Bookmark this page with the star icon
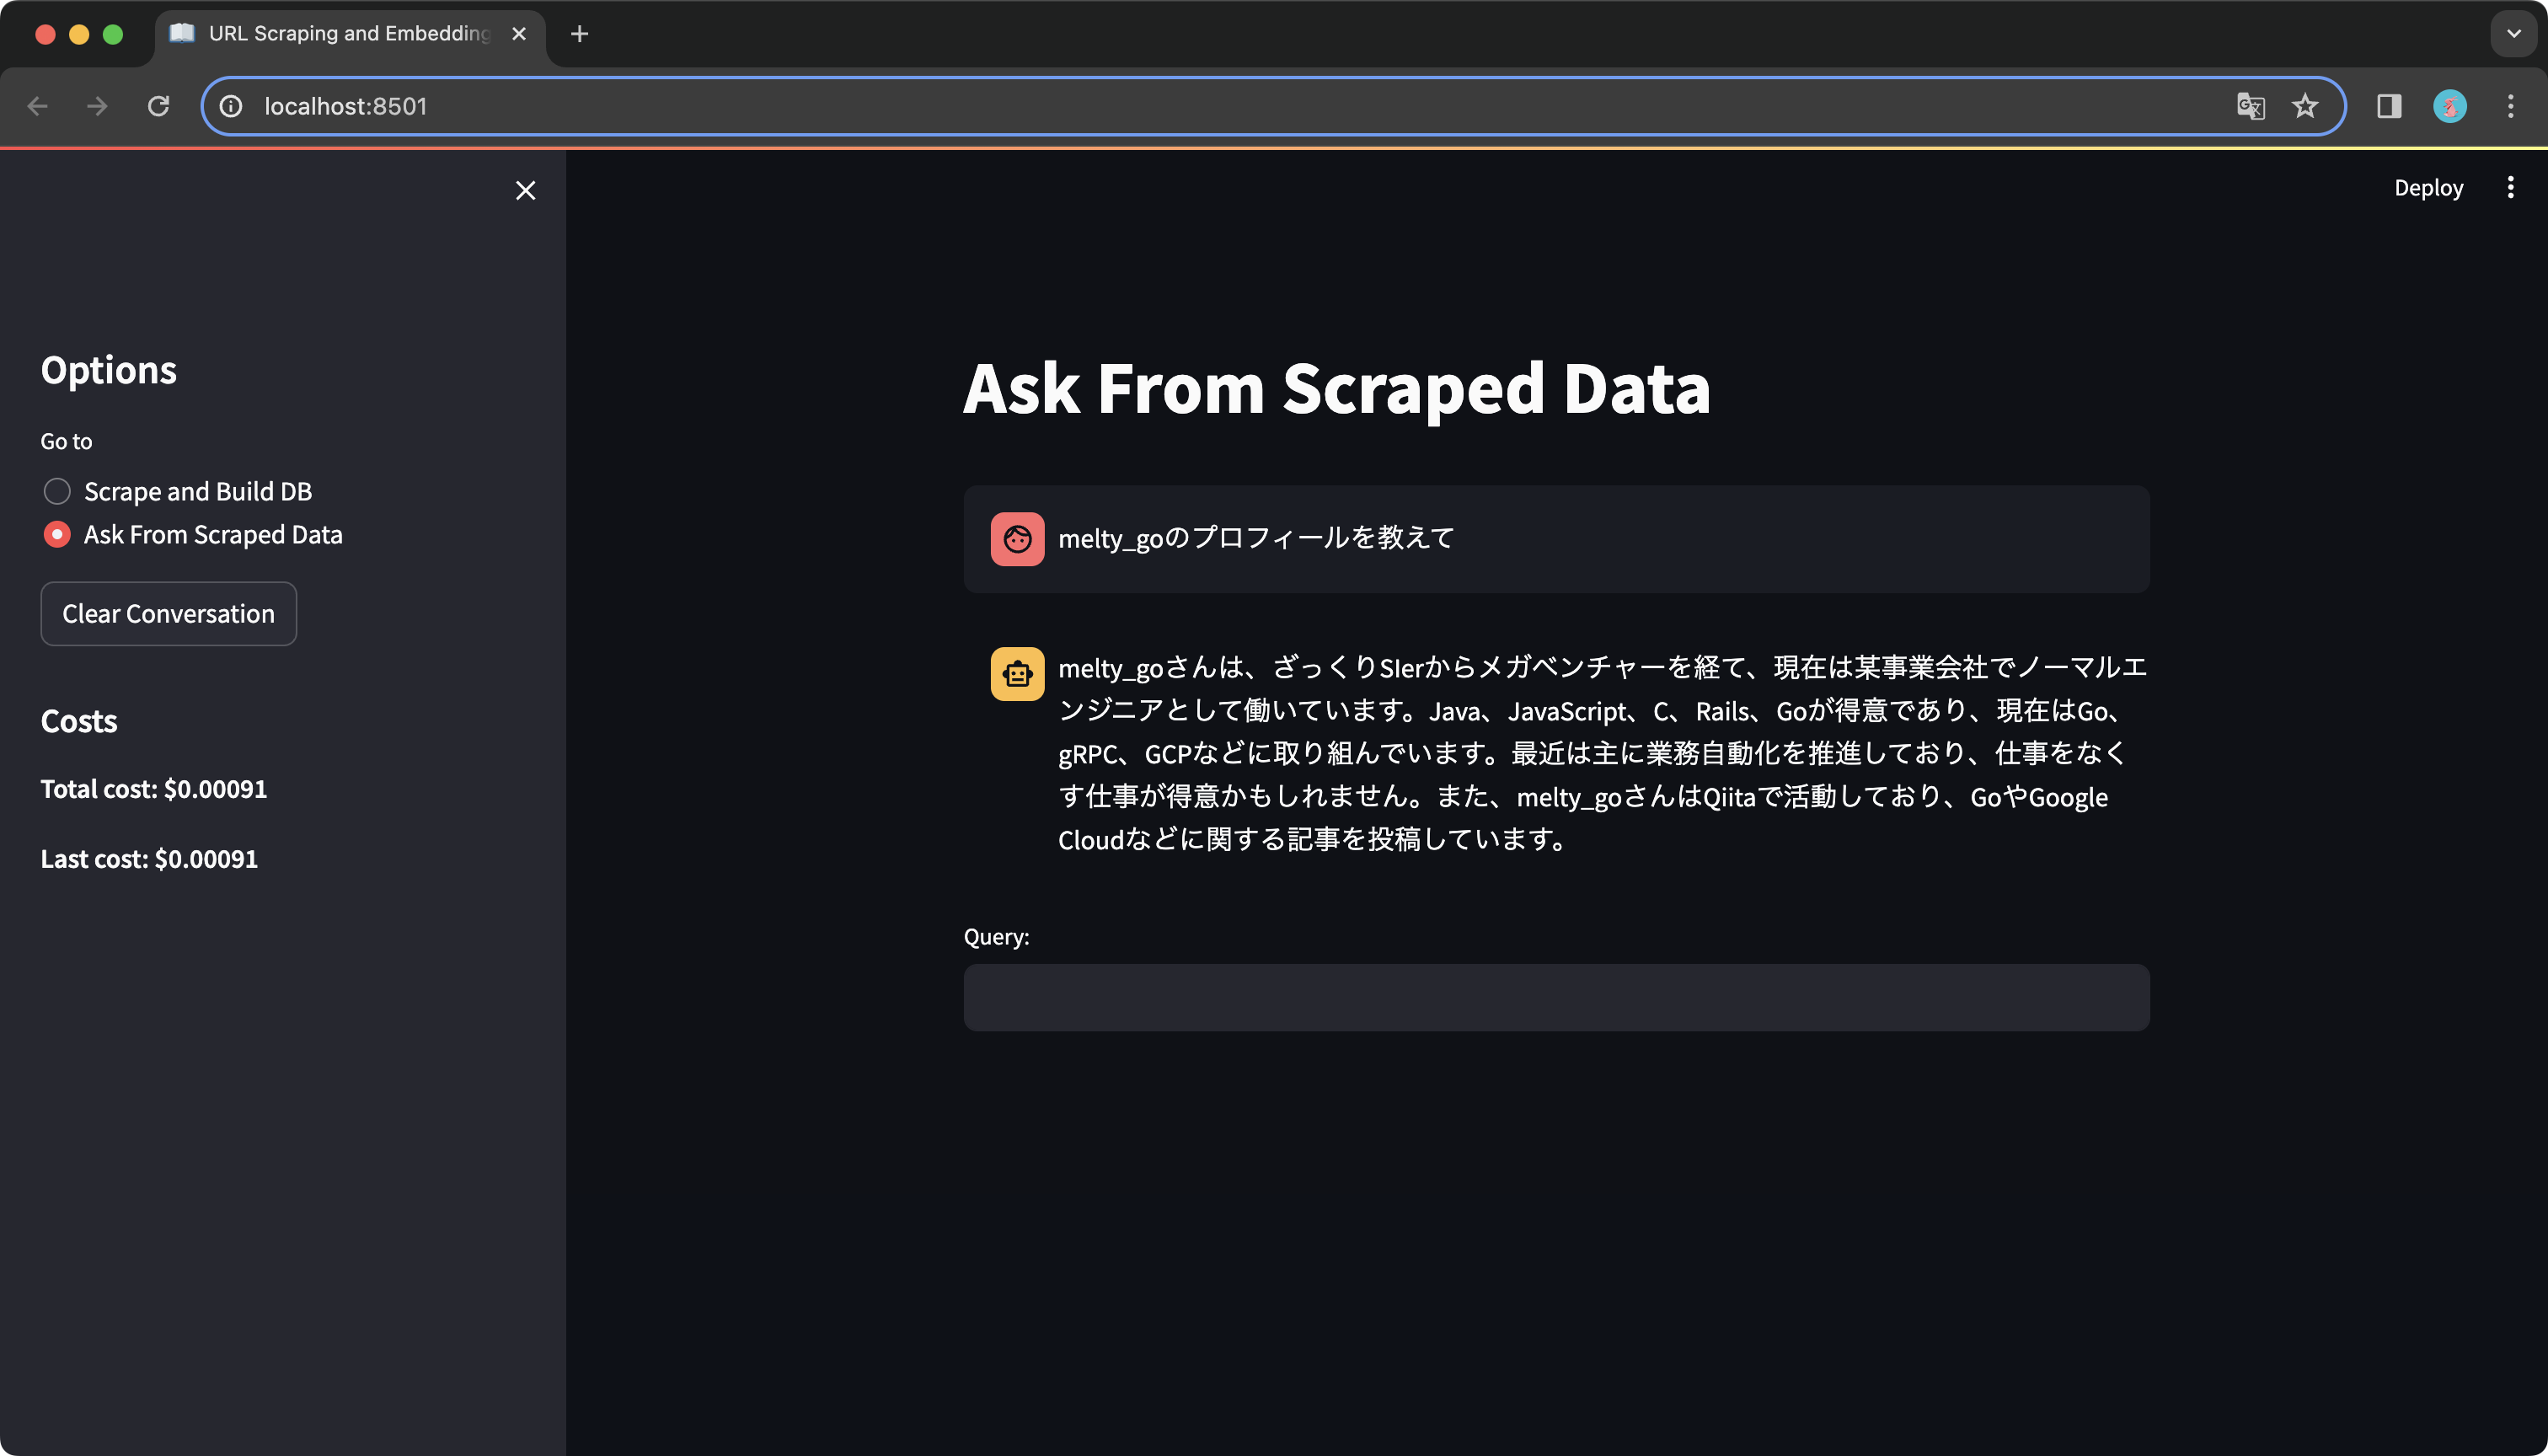 pyautogui.click(x=2305, y=106)
